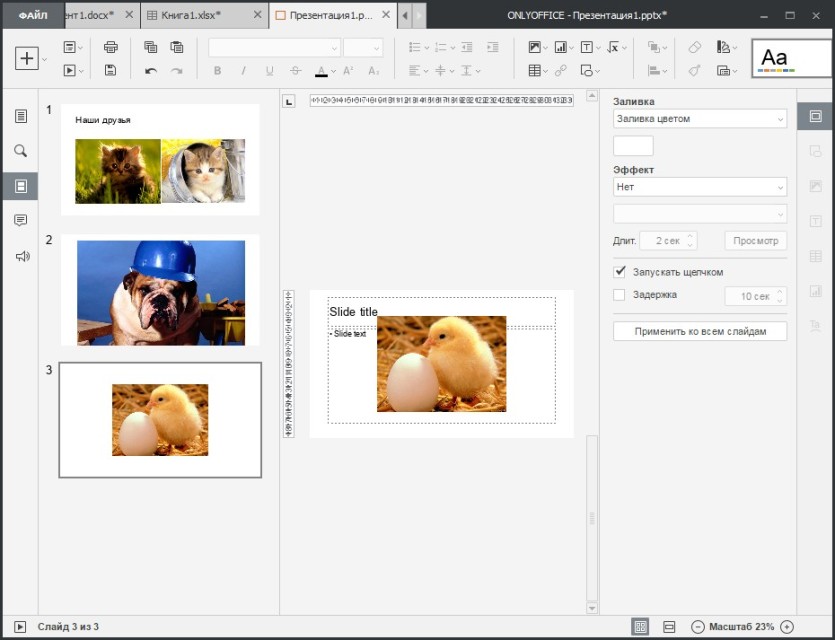Open the "Эффект" dropdown showing "Нет"
The width and height of the screenshot is (835, 640).
[700, 187]
